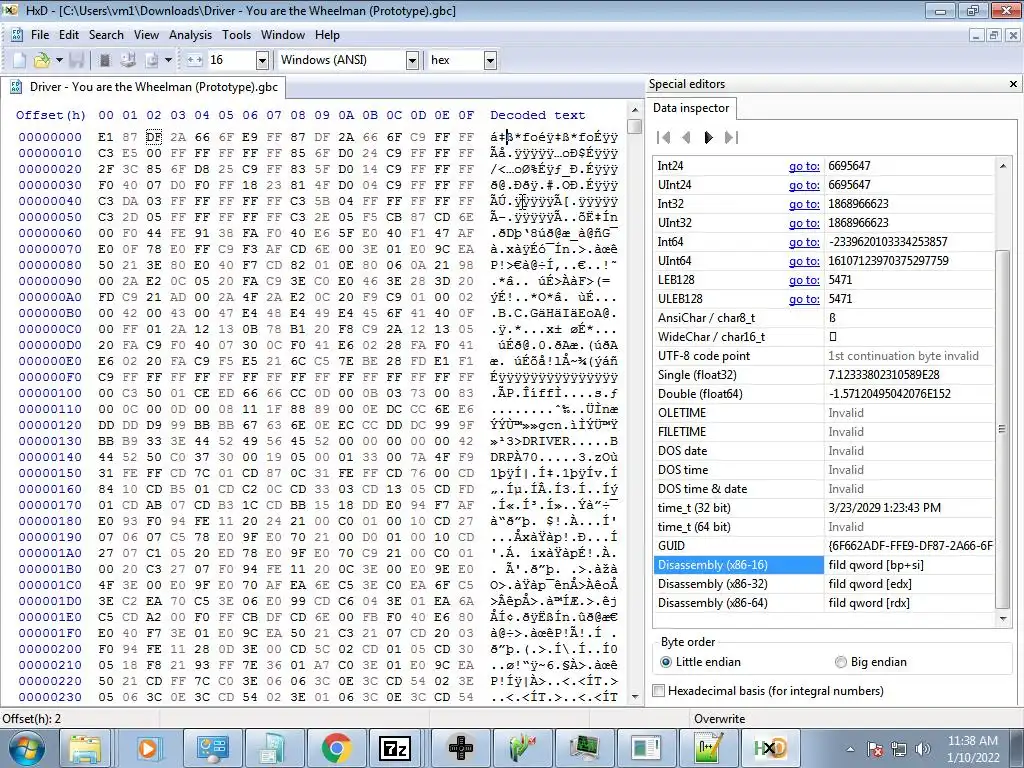Click the AnsiChar / char8_t row

point(824,318)
